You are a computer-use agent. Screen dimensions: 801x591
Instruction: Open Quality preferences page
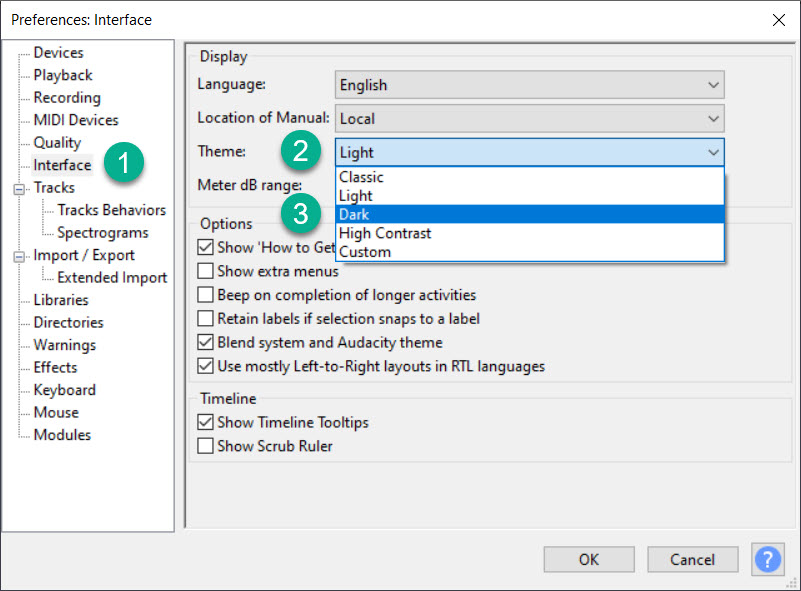57,143
